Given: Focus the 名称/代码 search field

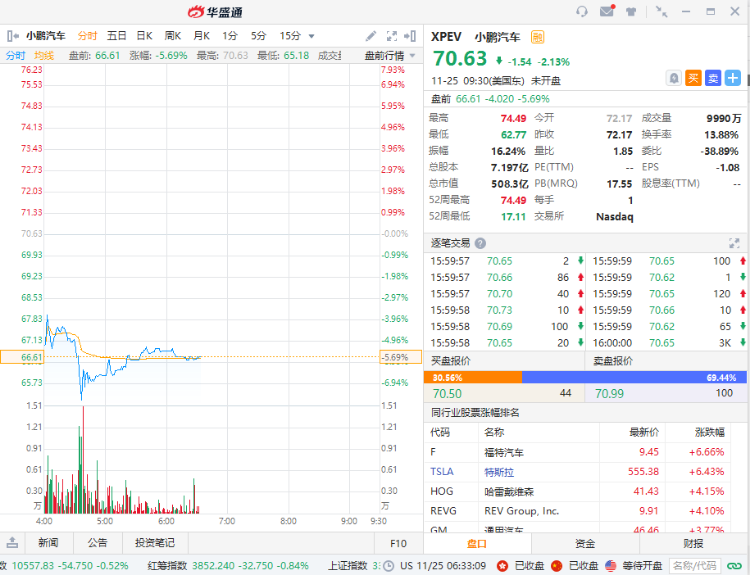Looking at the screenshot, I should (695, 566).
